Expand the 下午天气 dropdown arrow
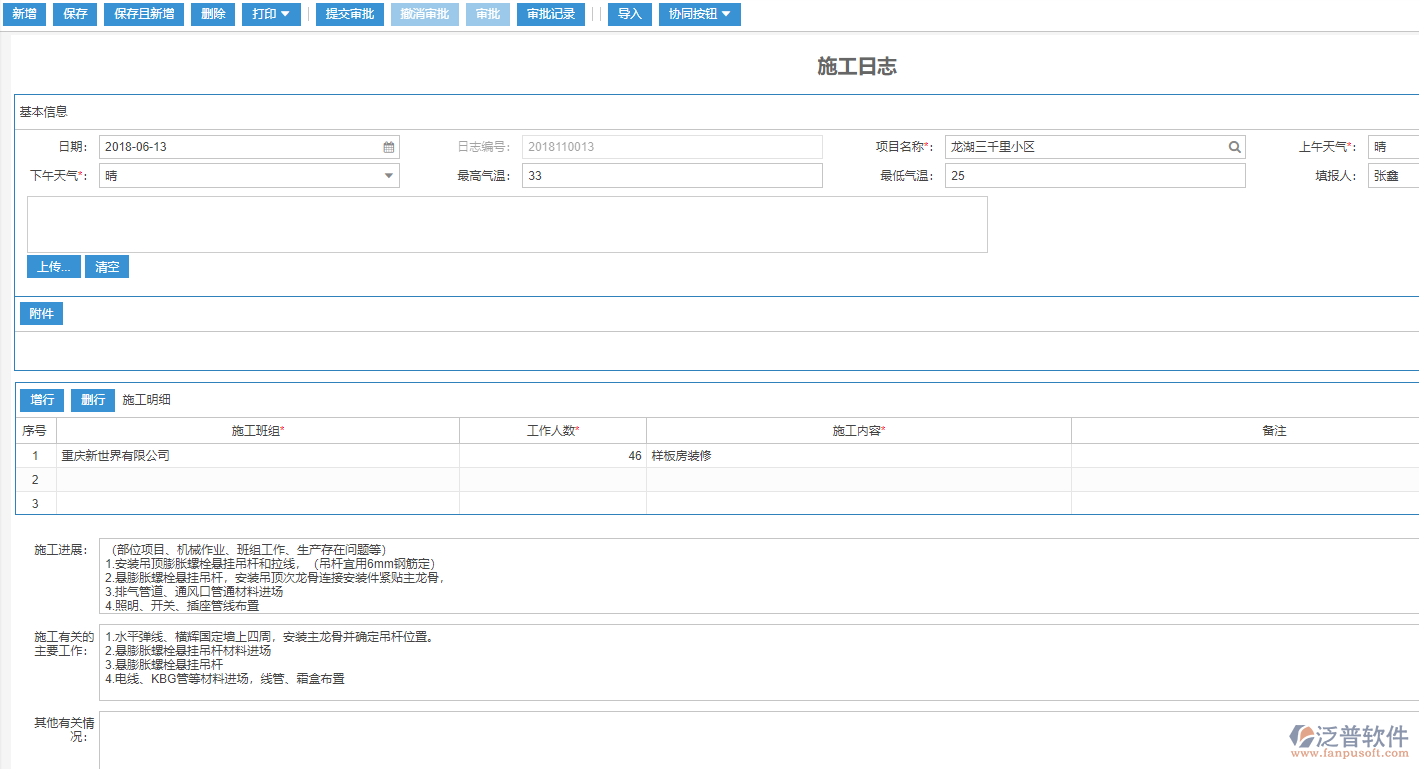The image size is (1419, 769). point(389,176)
